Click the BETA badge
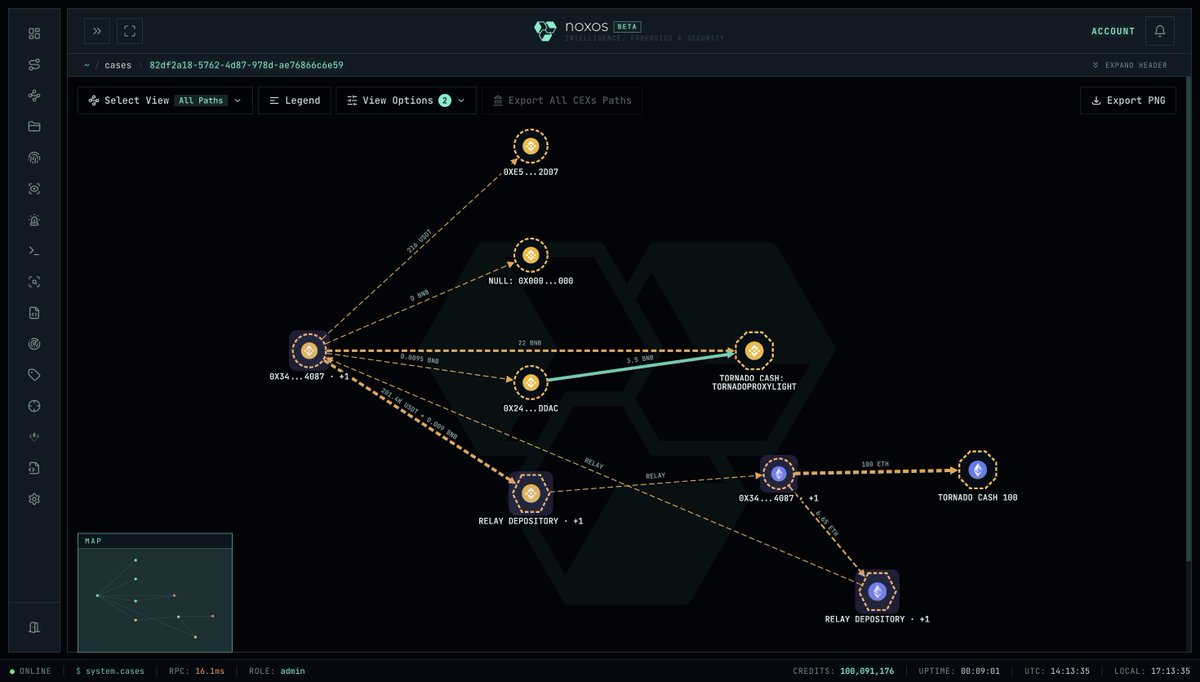1200x682 pixels. click(x=628, y=26)
